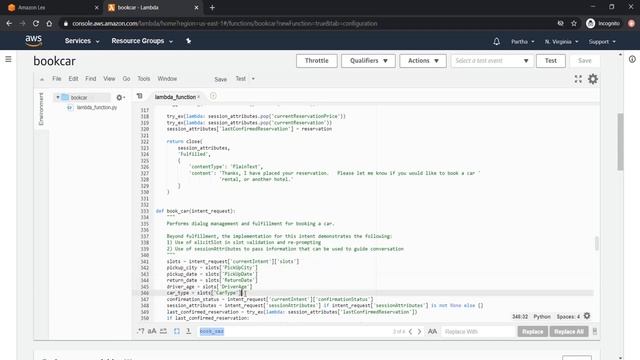The image size is (640, 360).
Task: Select lambda_function.py in file tree
Action: (97, 107)
